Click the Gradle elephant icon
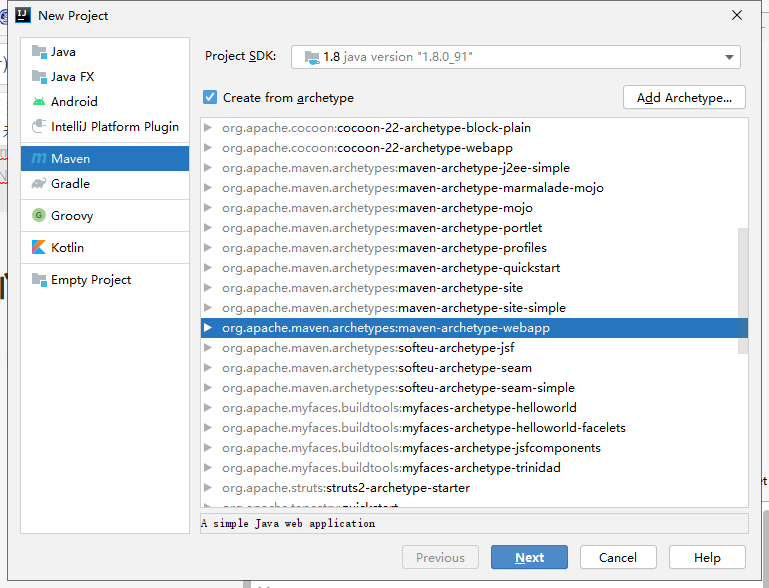Image resolution: width=769 pixels, height=588 pixels. pos(39,184)
